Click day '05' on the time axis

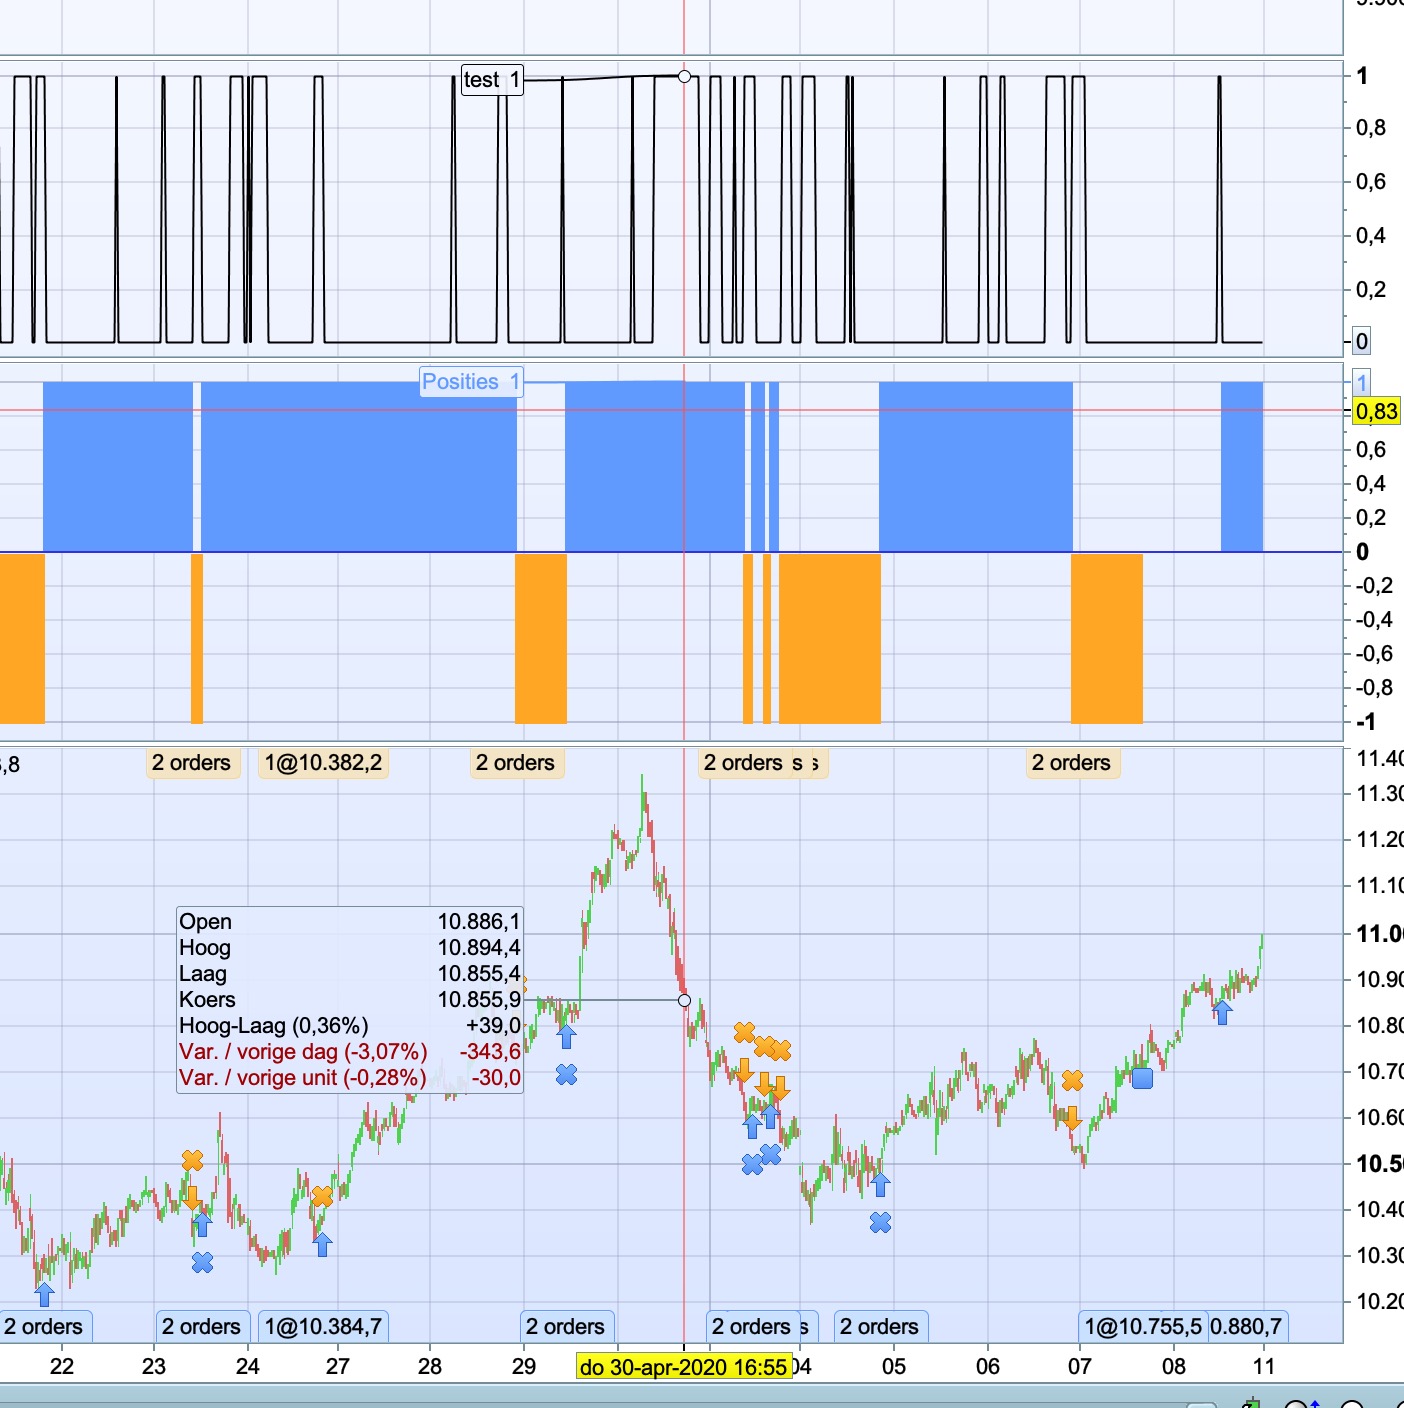click(894, 1367)
